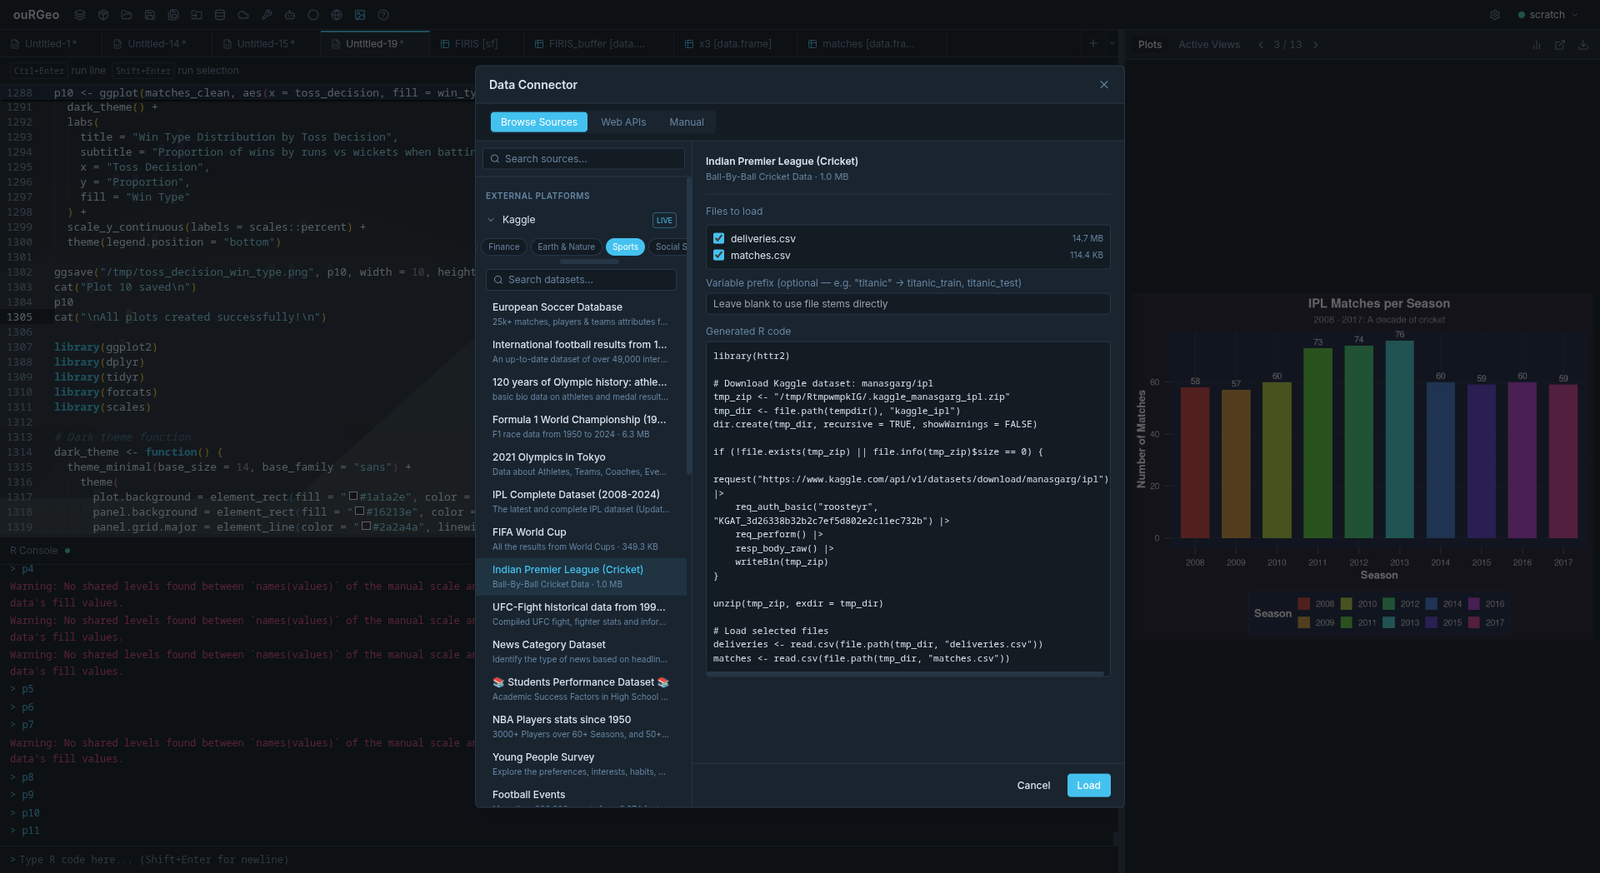
Task: Click the bar chart icon in Plots panel
Action: point(1536,45)
